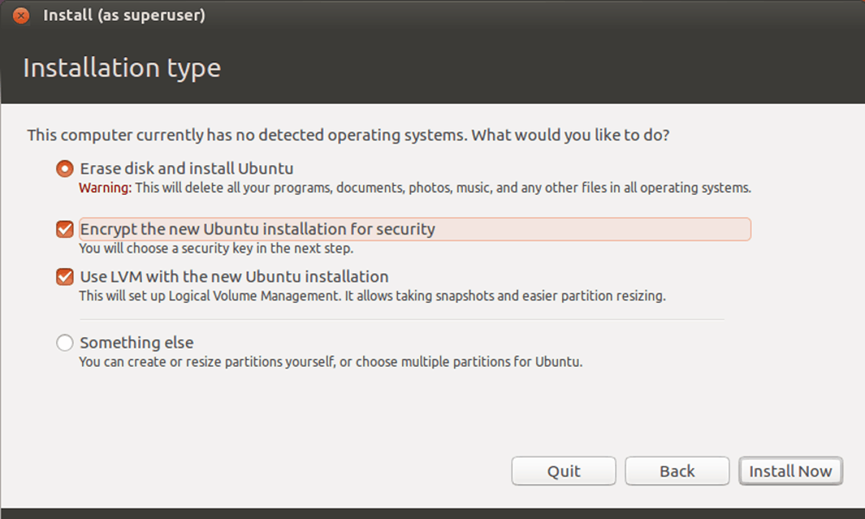Close the Install (as superuser) window

coord(21,15)
